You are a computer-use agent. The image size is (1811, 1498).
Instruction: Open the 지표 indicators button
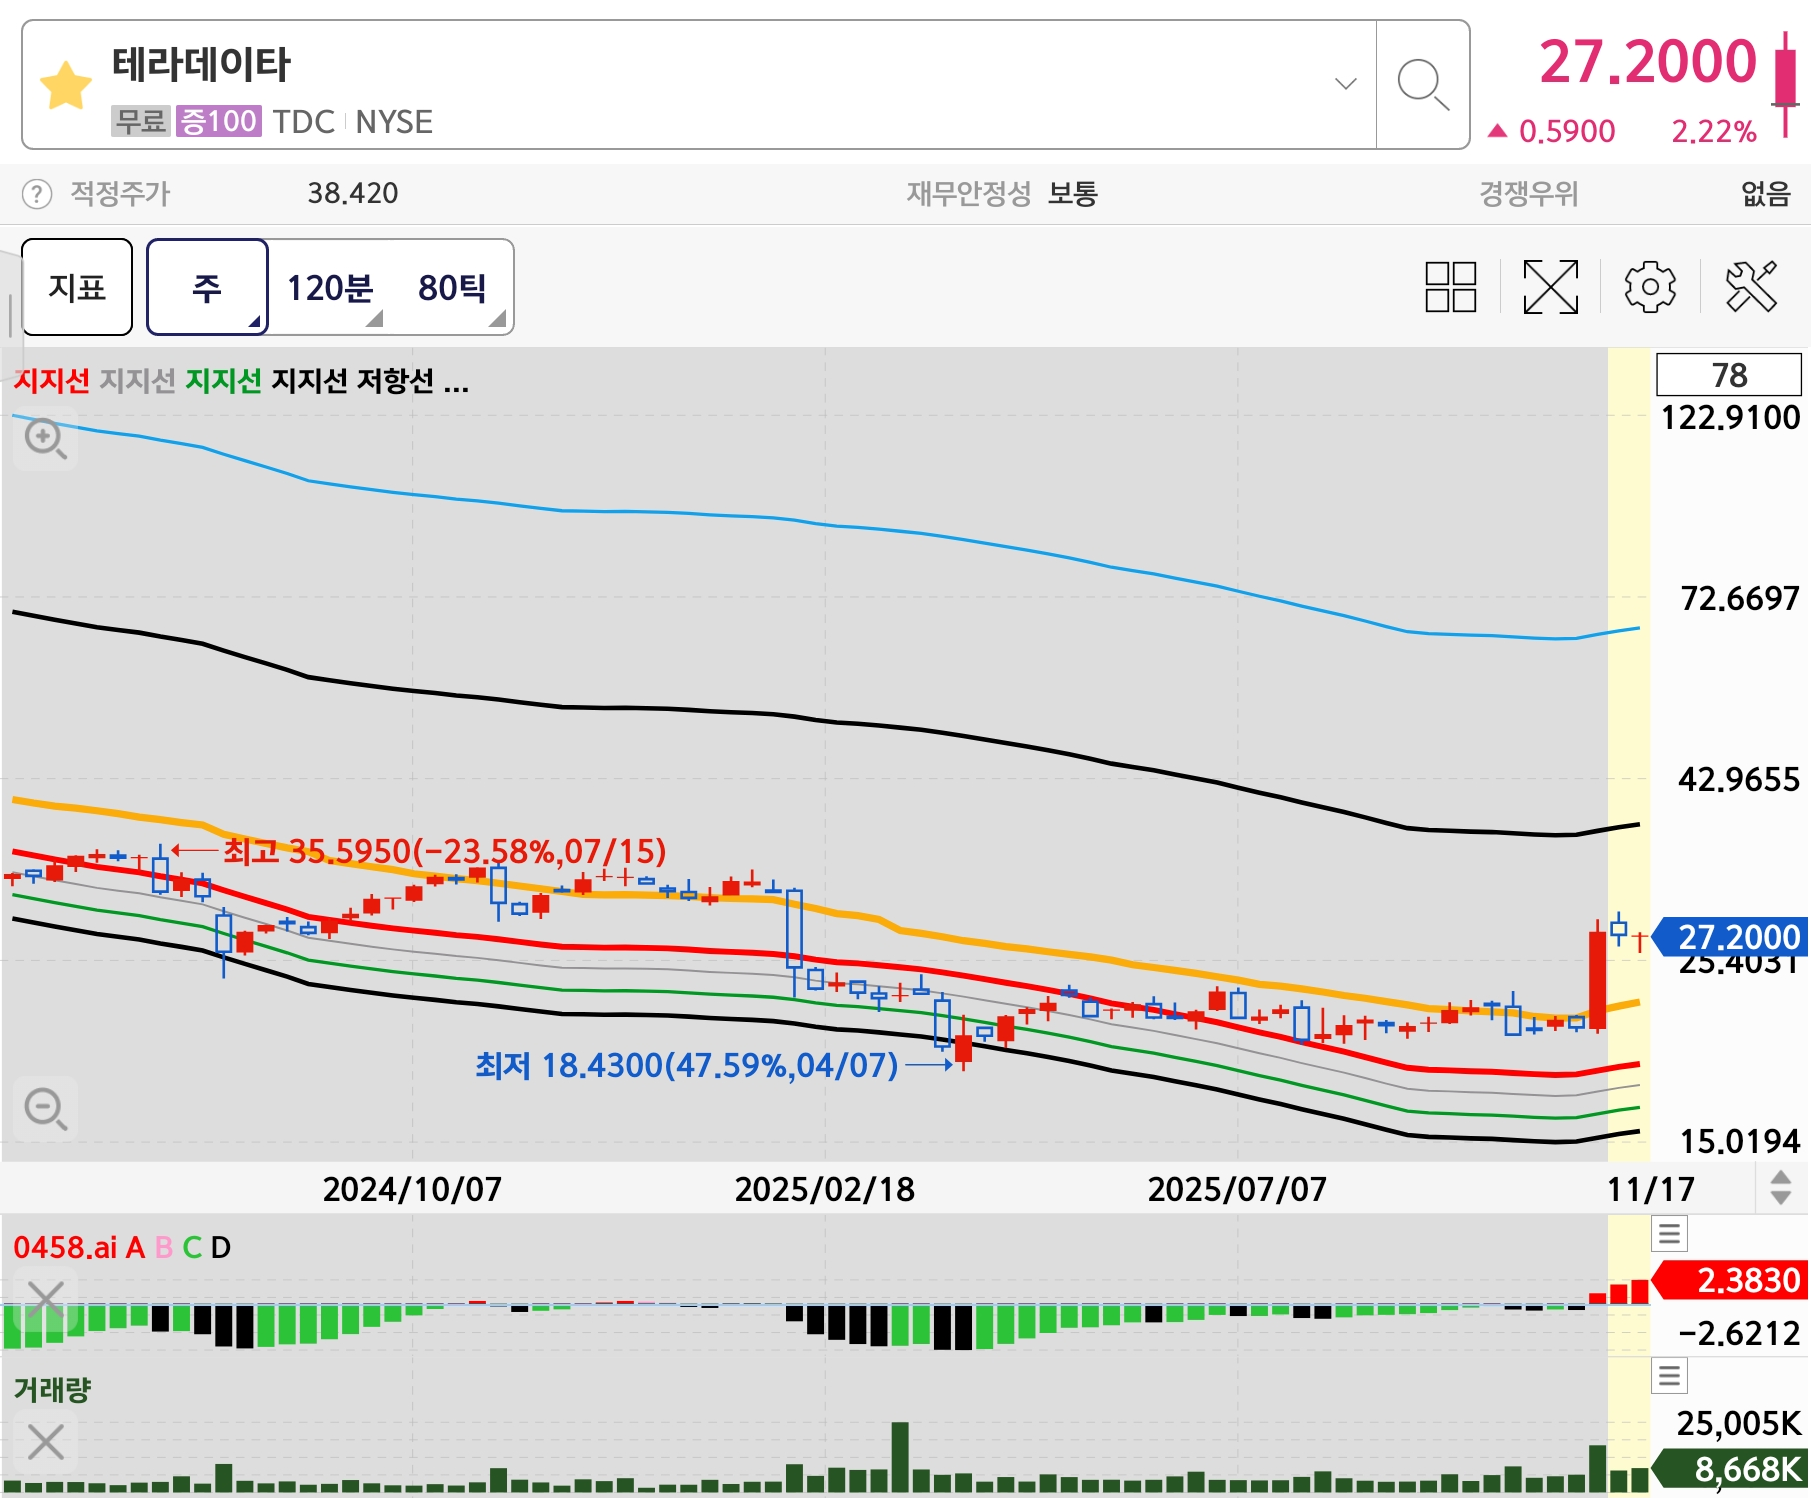77,287
